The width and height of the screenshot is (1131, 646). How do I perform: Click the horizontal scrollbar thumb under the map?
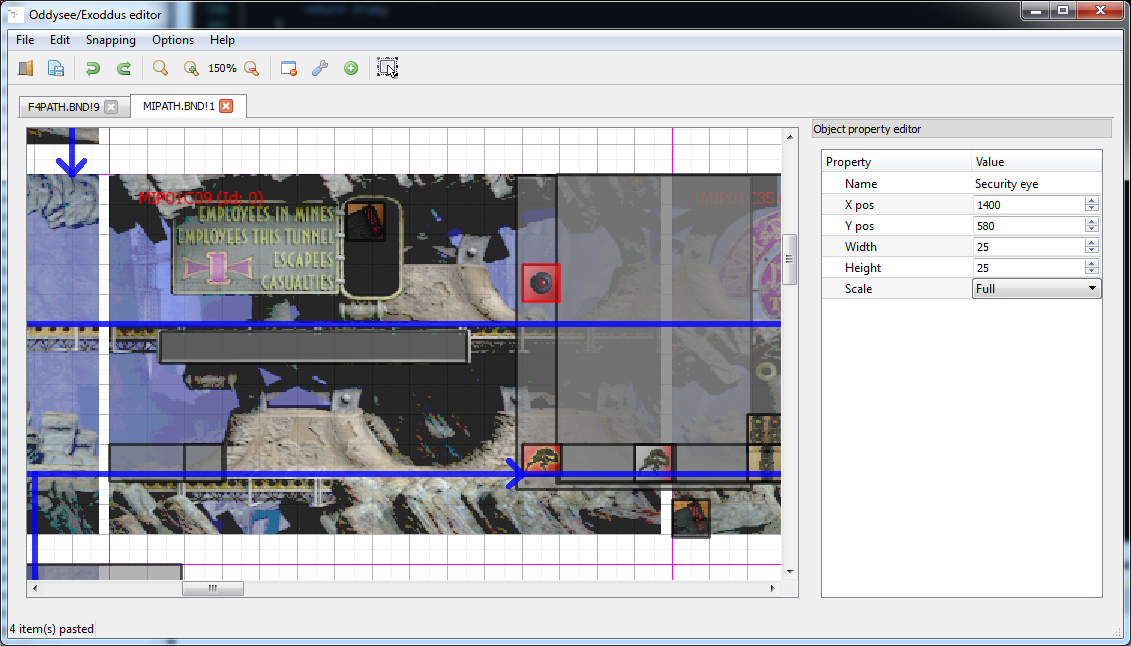(212, 589)
